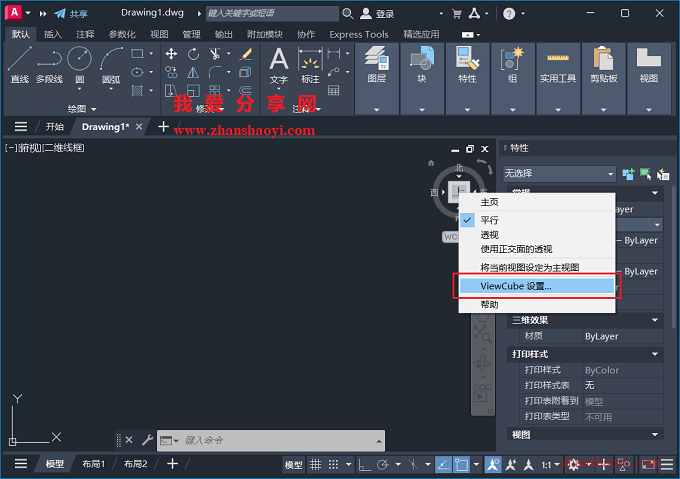
Task: Select the Mirror tool
Action: point(193,72)
